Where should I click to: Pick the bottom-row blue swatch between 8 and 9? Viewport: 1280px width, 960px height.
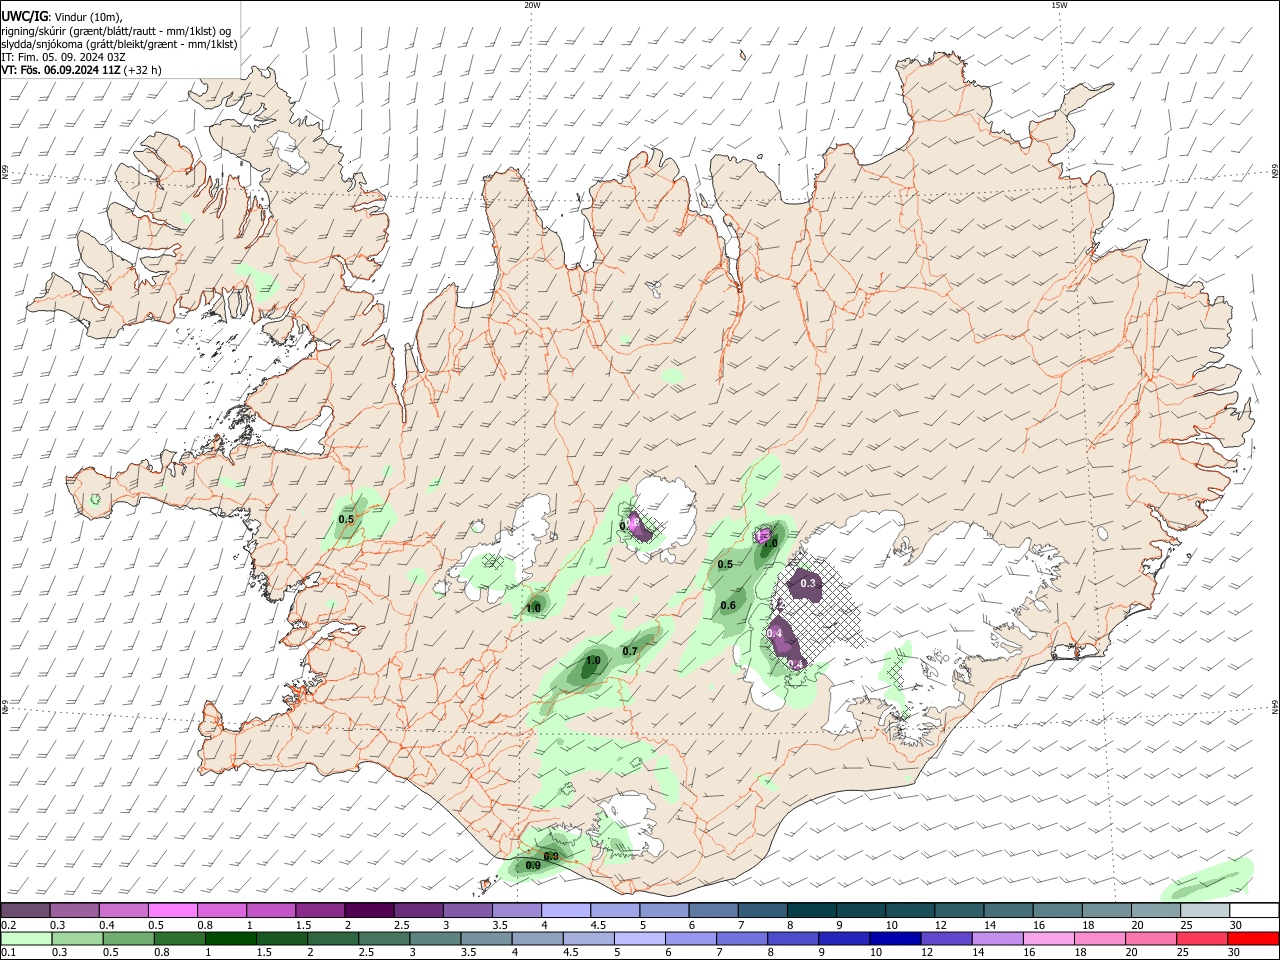click(793, 938)
